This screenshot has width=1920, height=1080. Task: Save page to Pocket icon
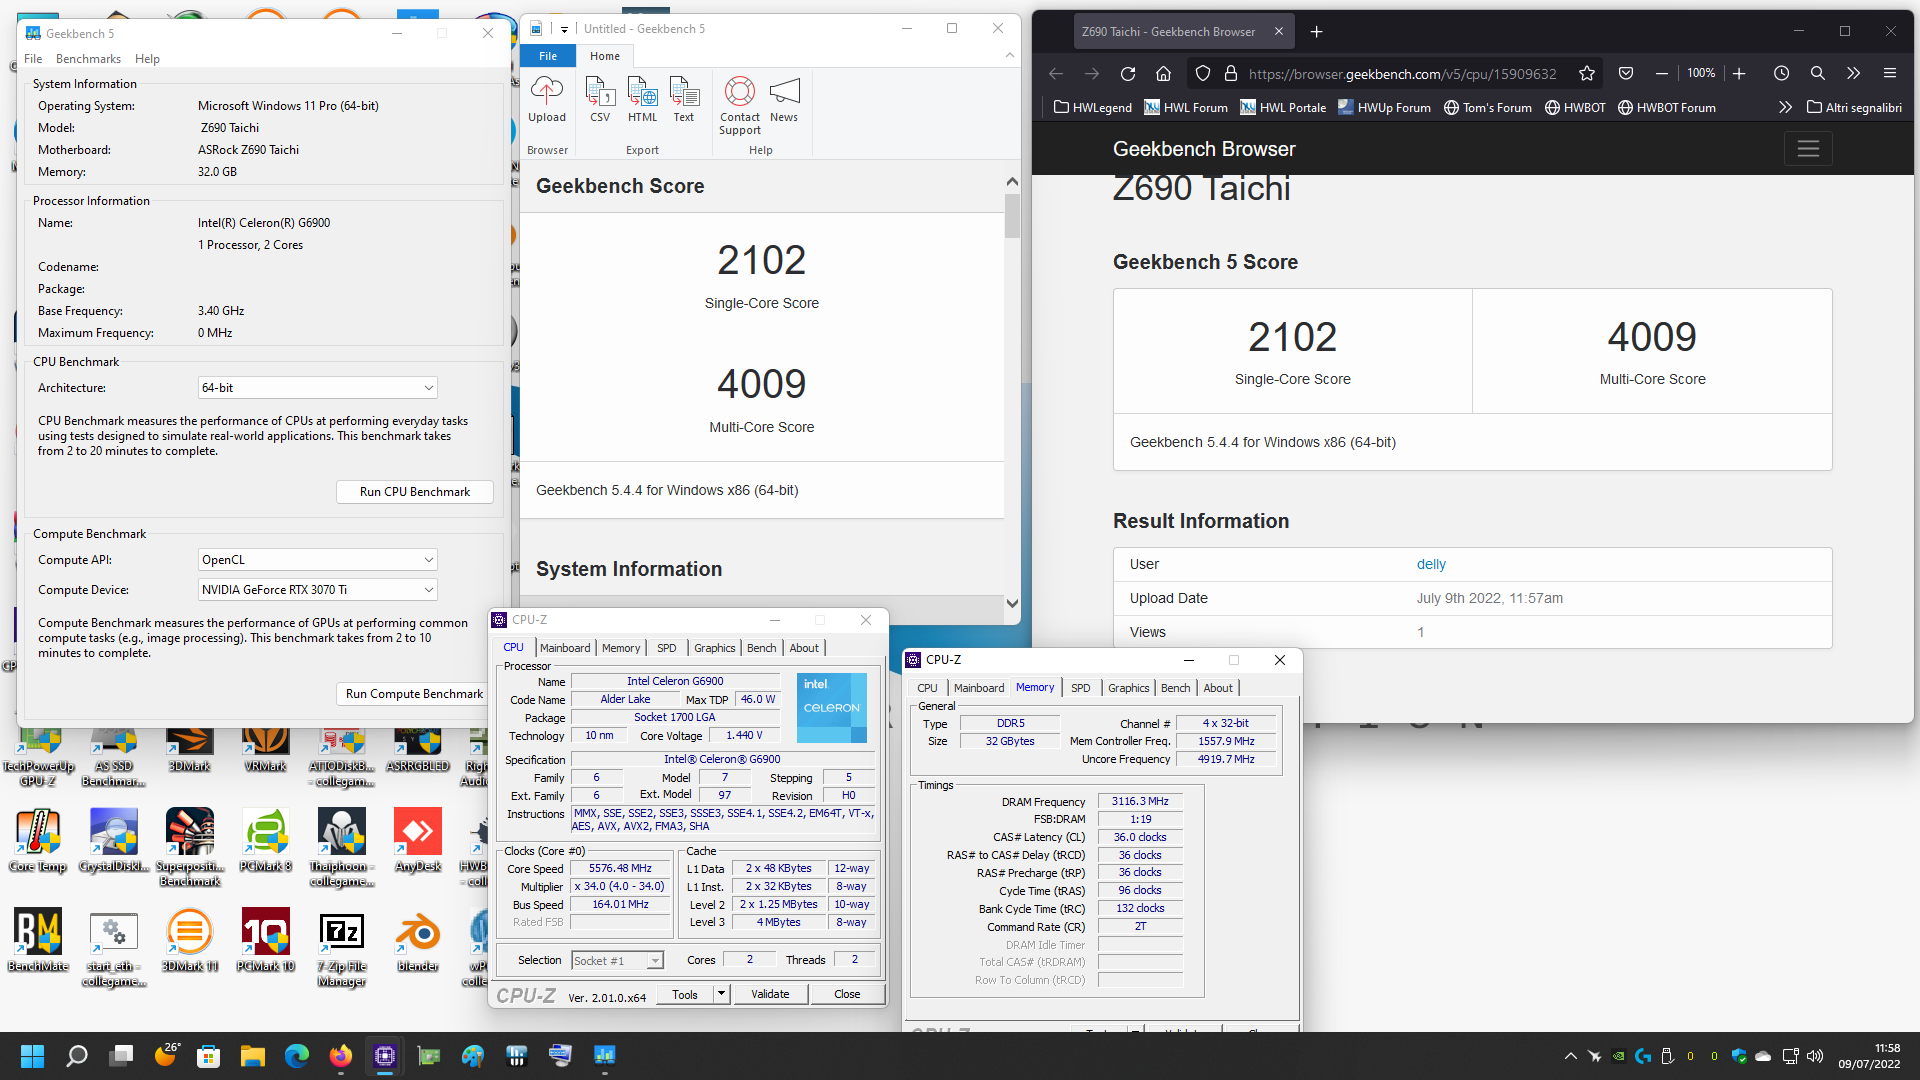1626,73
